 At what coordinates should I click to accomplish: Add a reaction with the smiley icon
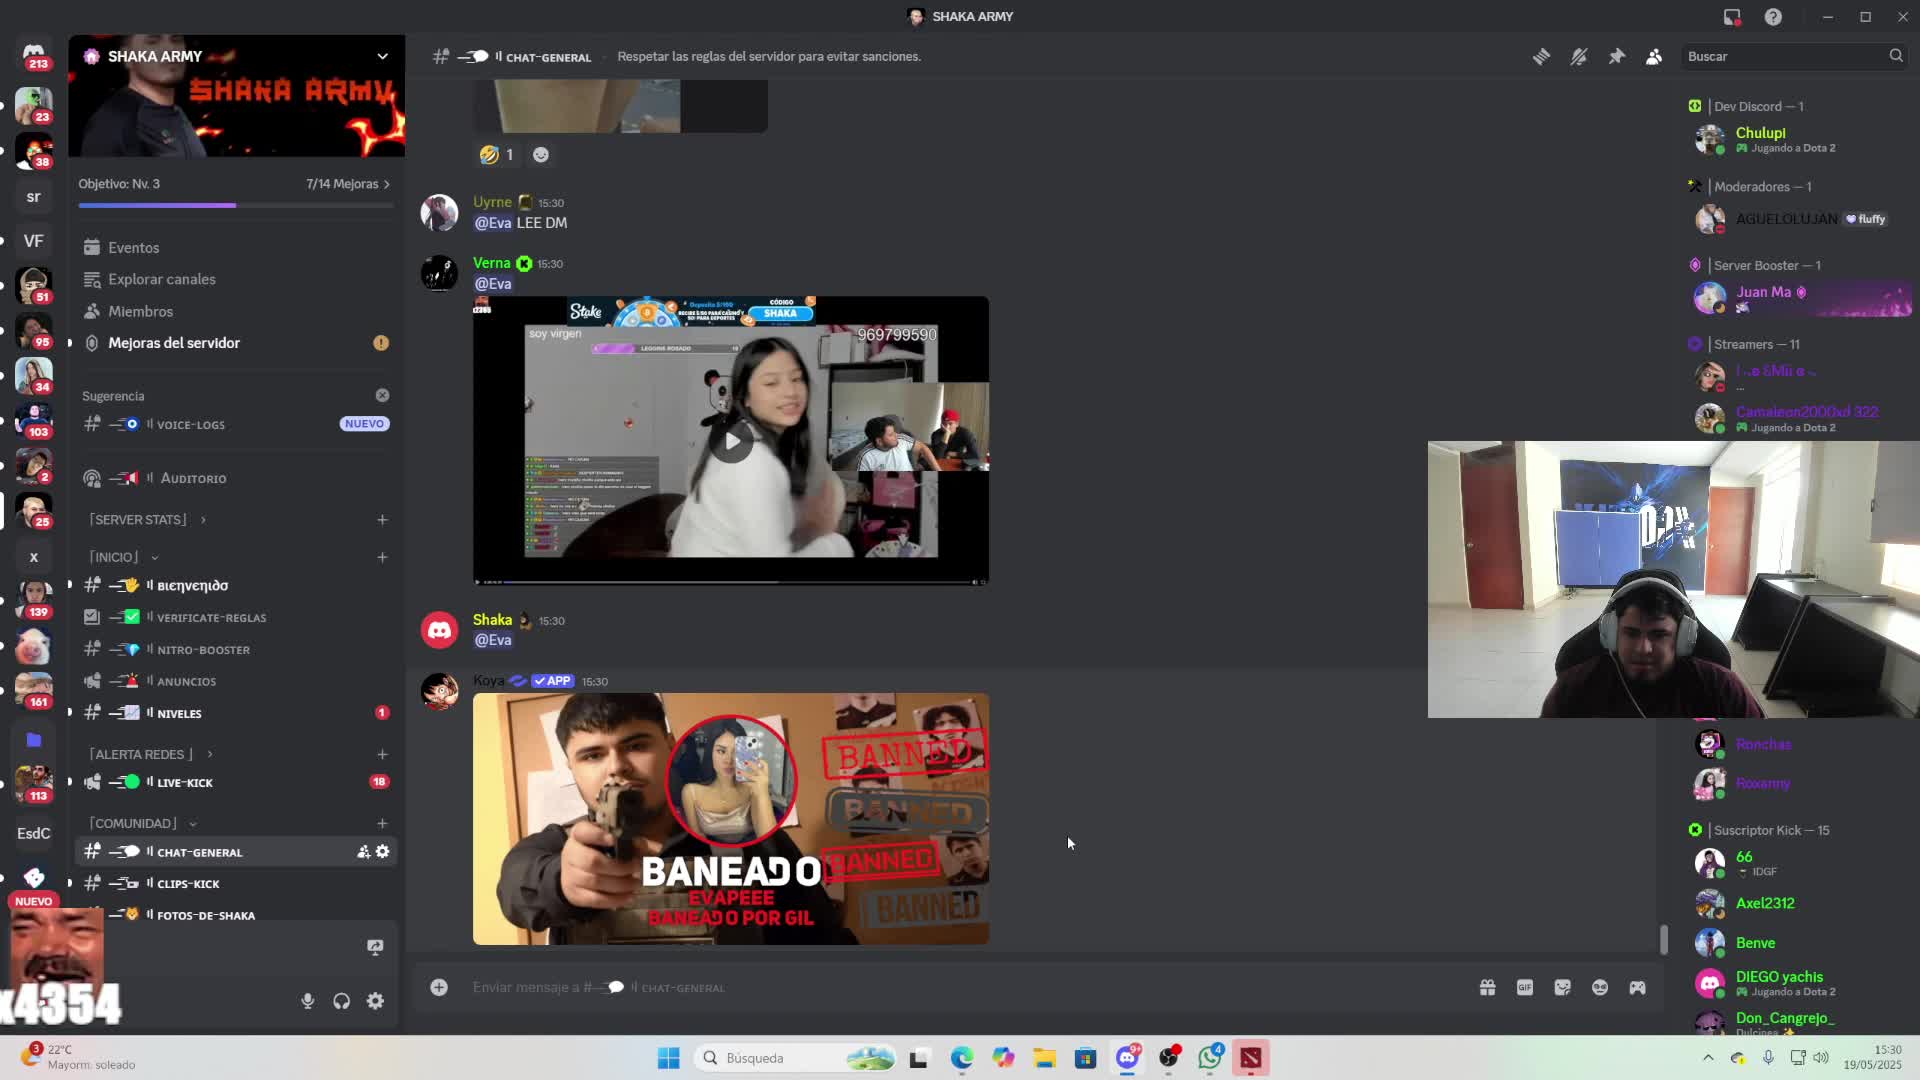pyautogui.click(x=541, y=155)
